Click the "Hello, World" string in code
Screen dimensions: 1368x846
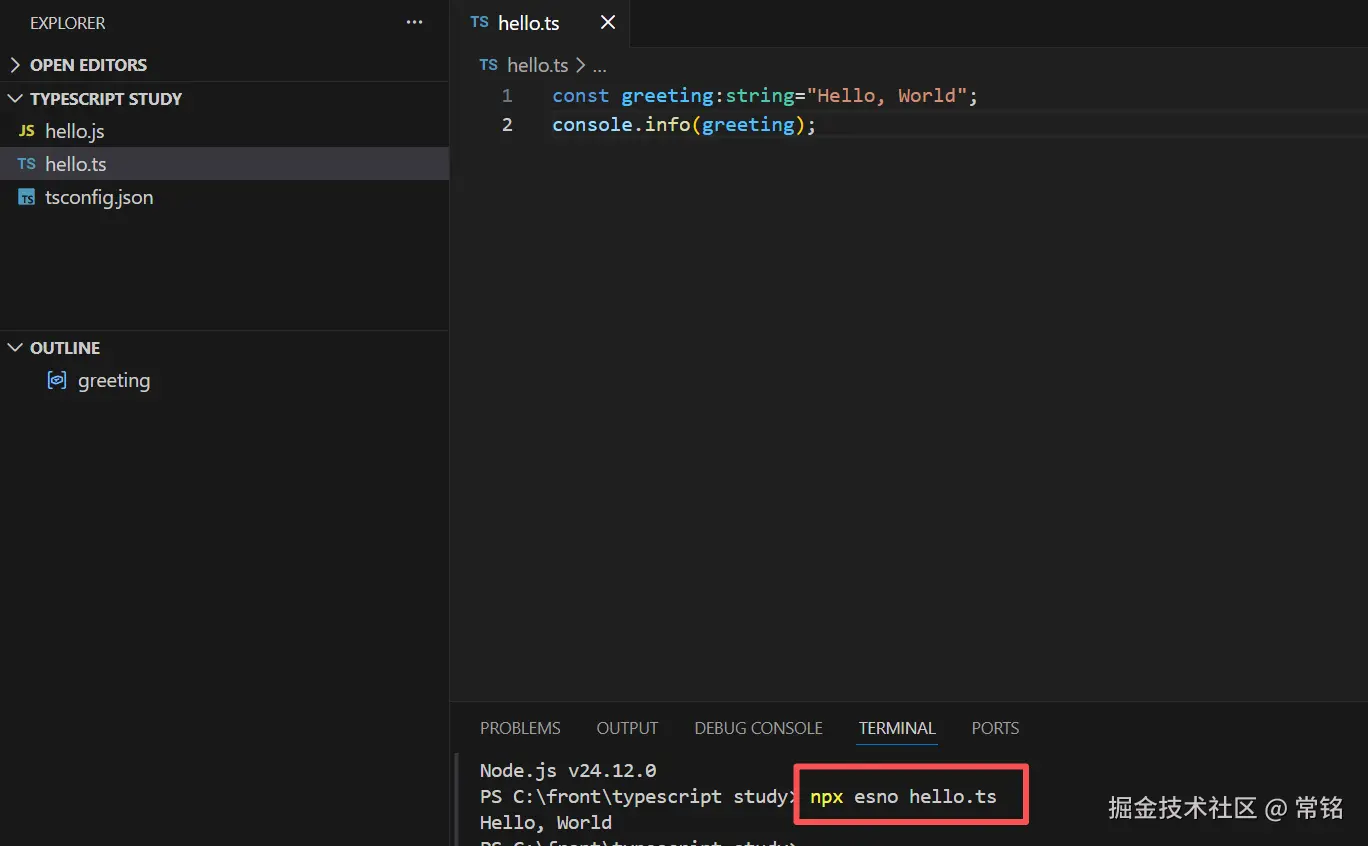(888, 96)
